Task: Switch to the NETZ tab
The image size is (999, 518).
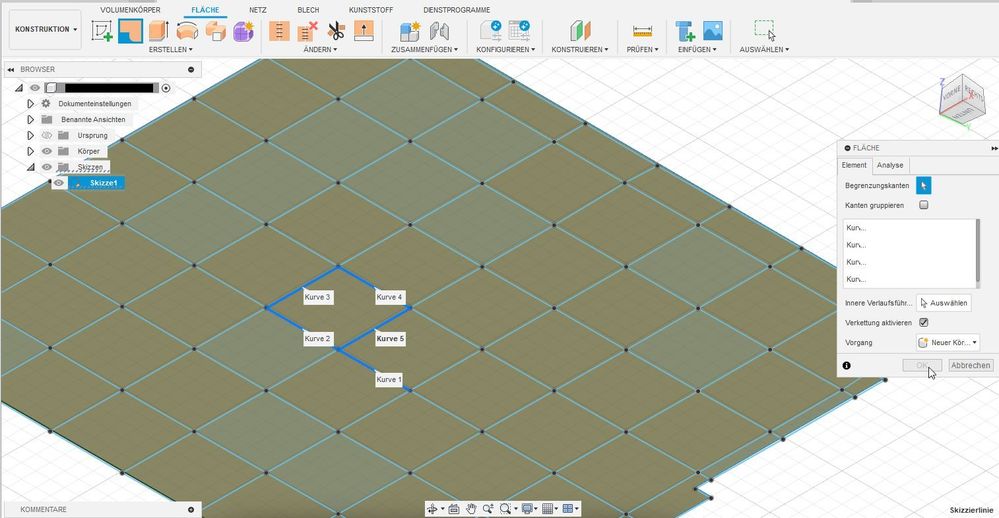Action: [x=257, y=10]
